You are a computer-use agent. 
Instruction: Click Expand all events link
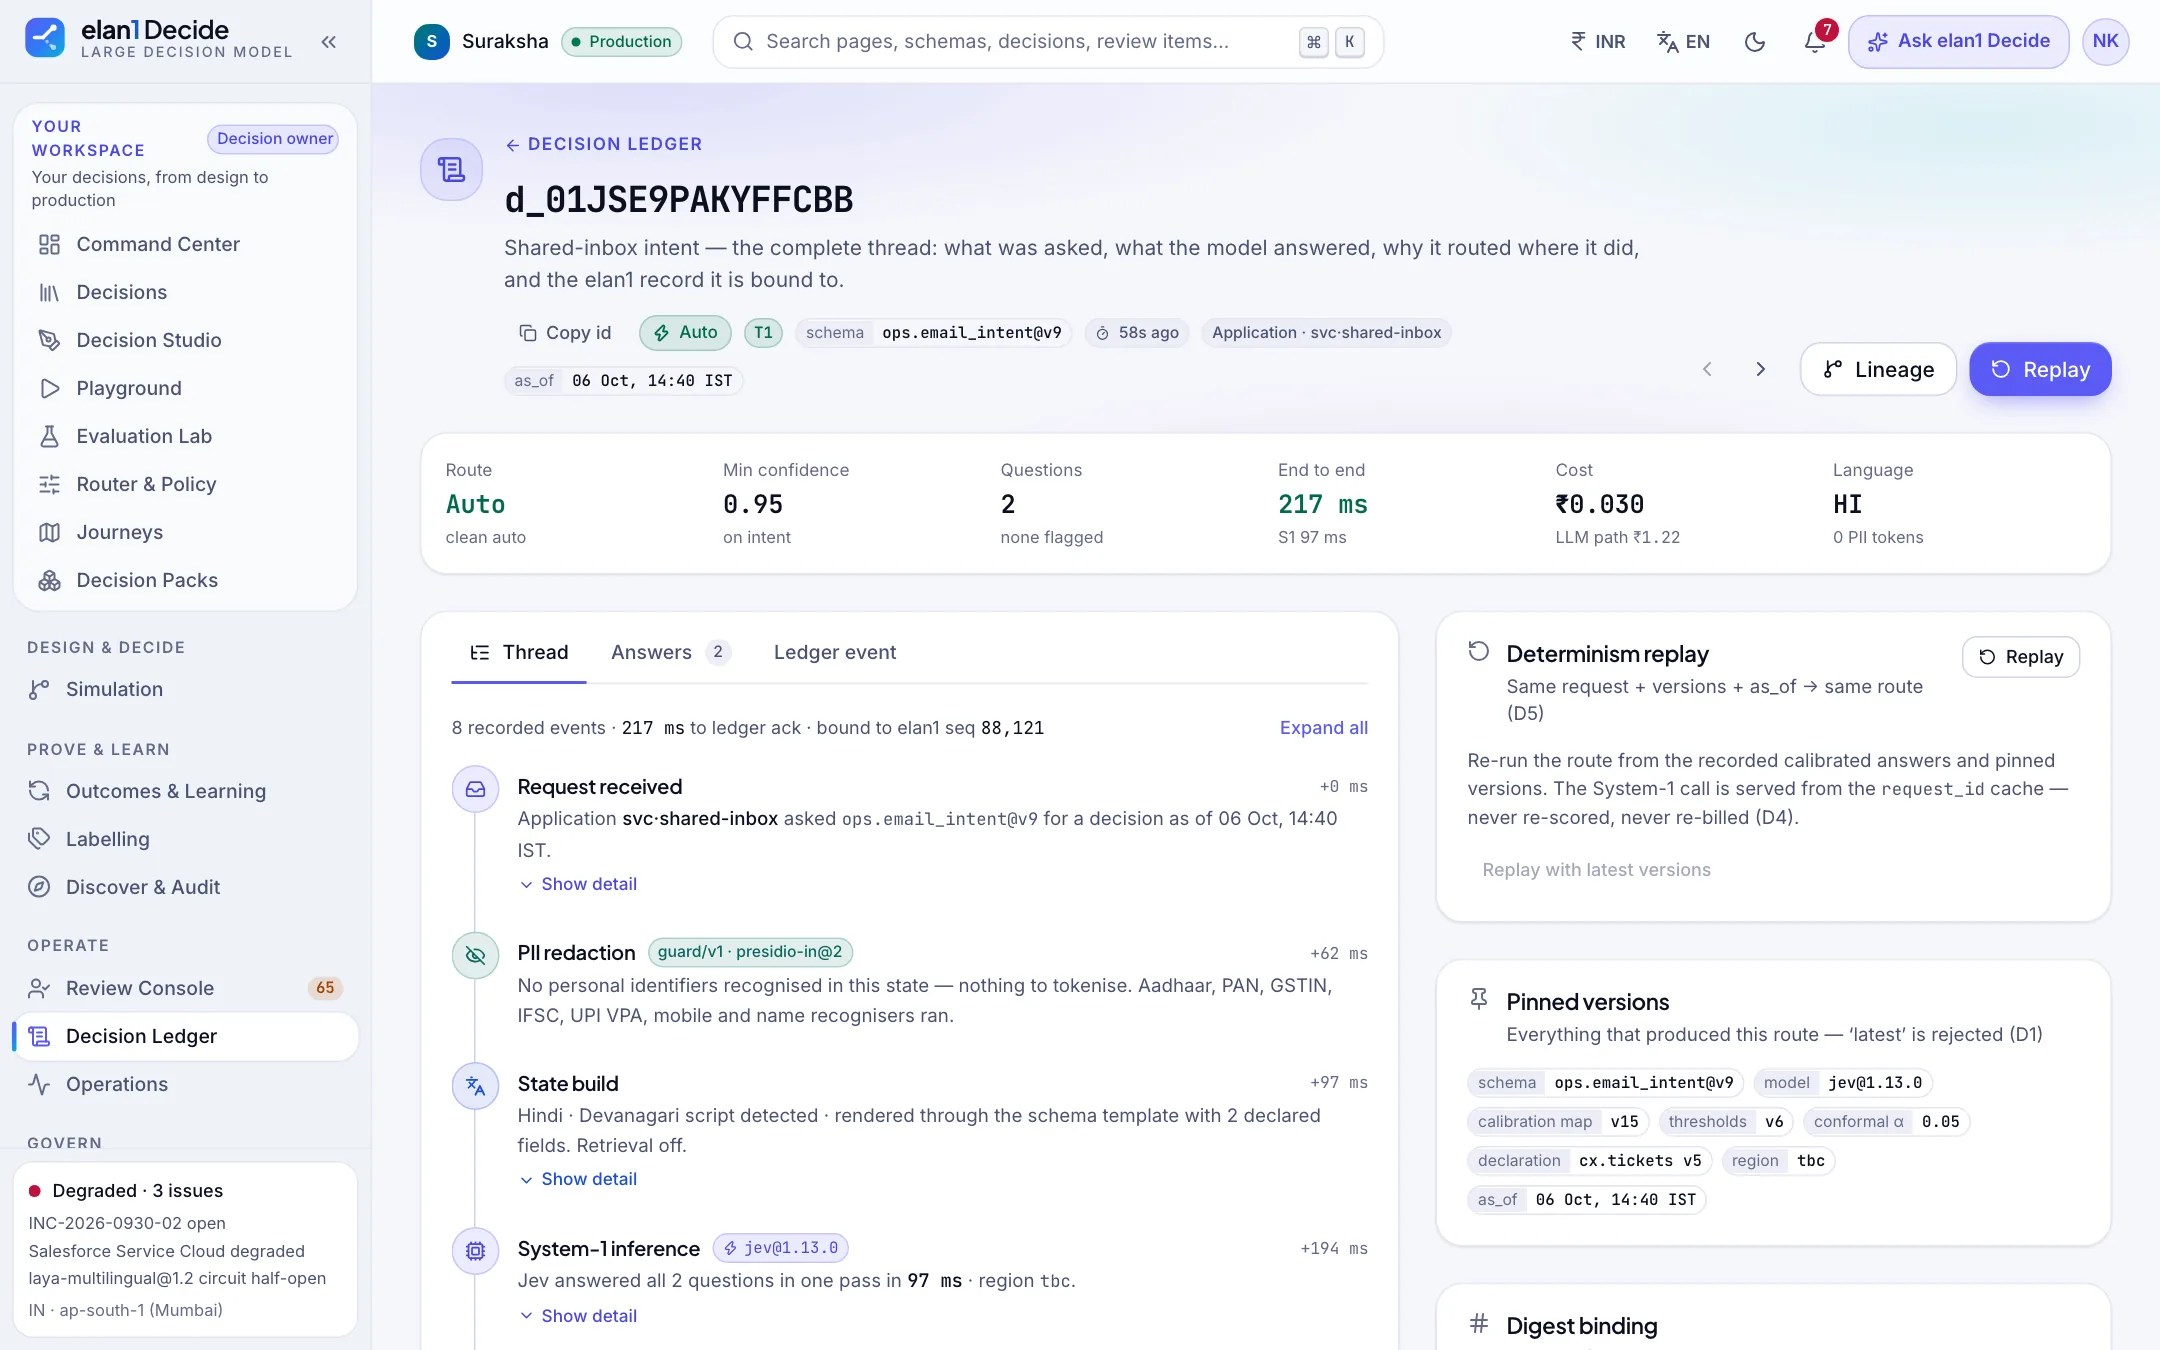[1323, 728]
